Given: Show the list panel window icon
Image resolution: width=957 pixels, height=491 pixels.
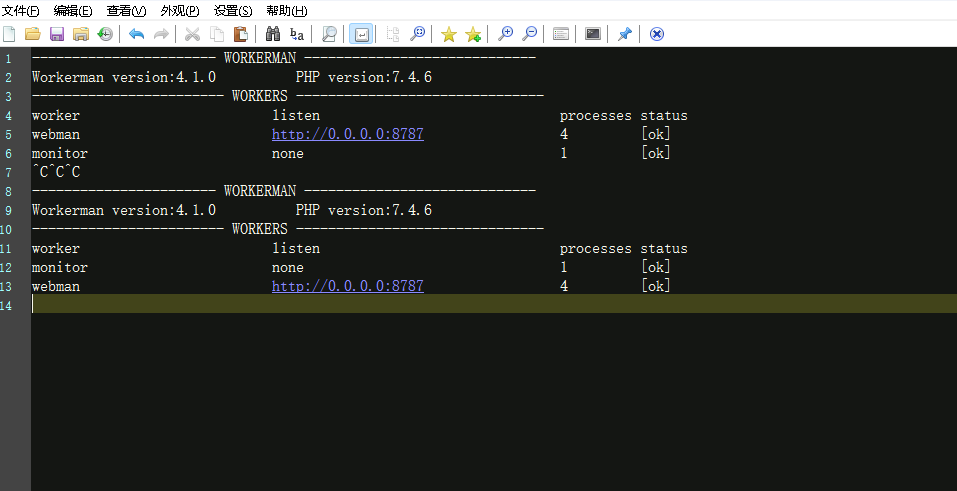Looking at the screenshot, I should coord(561,34).
